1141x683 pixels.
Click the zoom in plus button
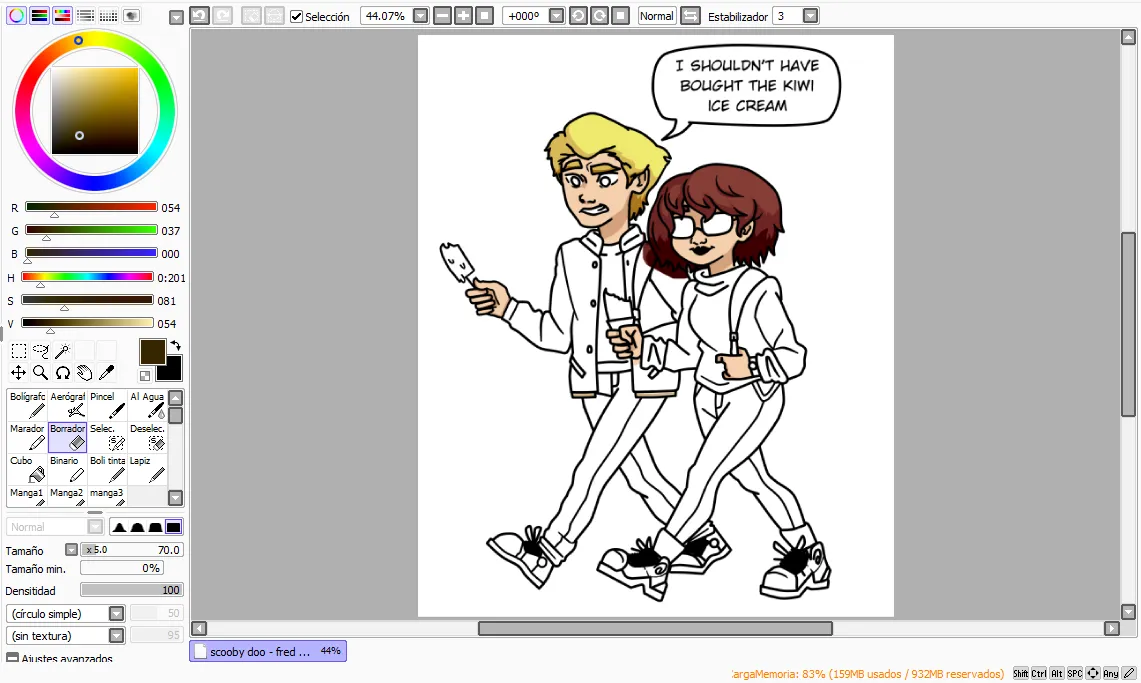pos(463,16)
